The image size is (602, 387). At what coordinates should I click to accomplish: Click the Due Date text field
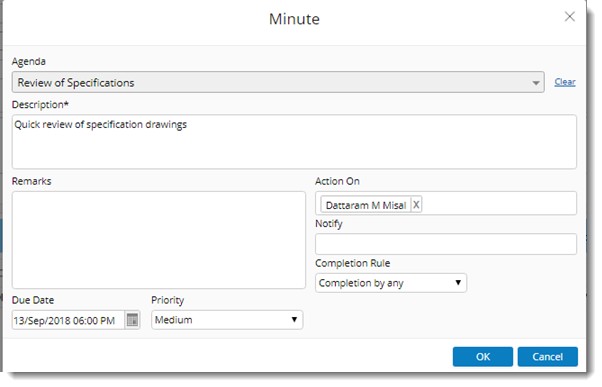[x=68, y=320]
